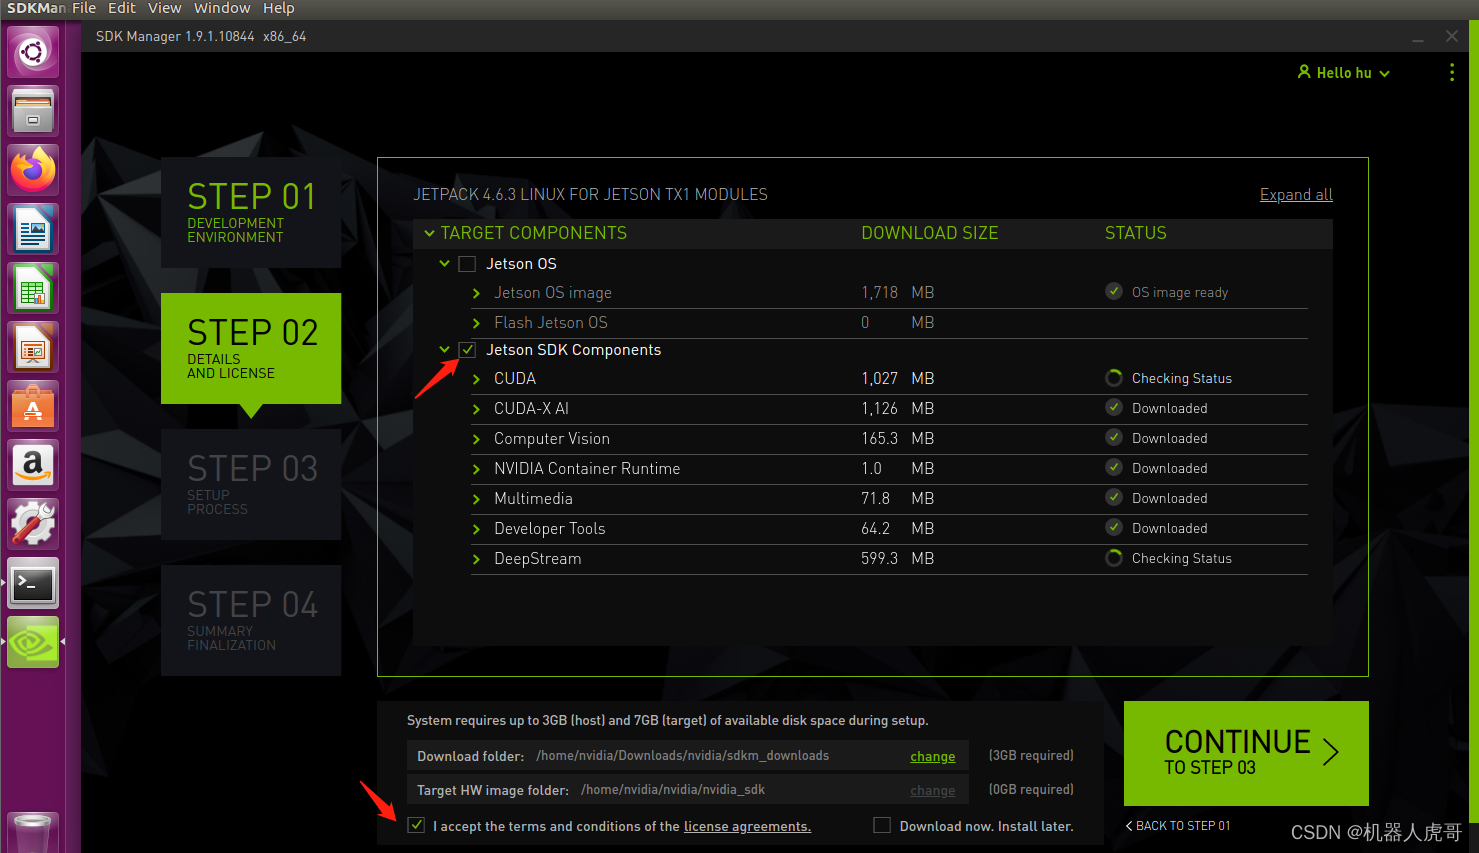Open the Help menu
The image size is (1479, 853).
pyautogui.click(x=279, y=8)
